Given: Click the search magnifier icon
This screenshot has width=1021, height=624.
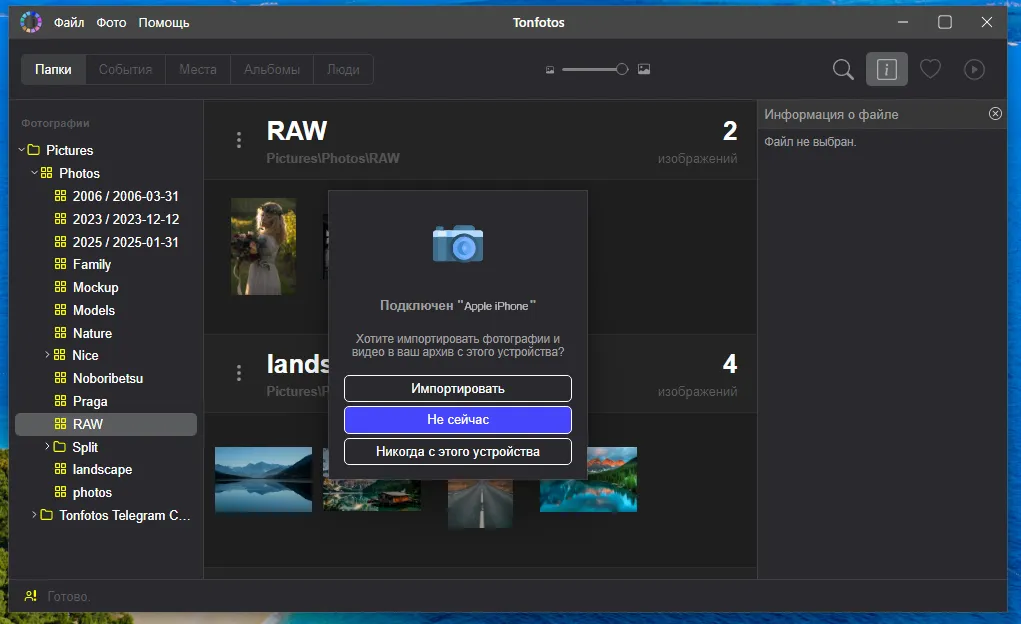Looking at the screenshot, I should click(x=843, y=69).
